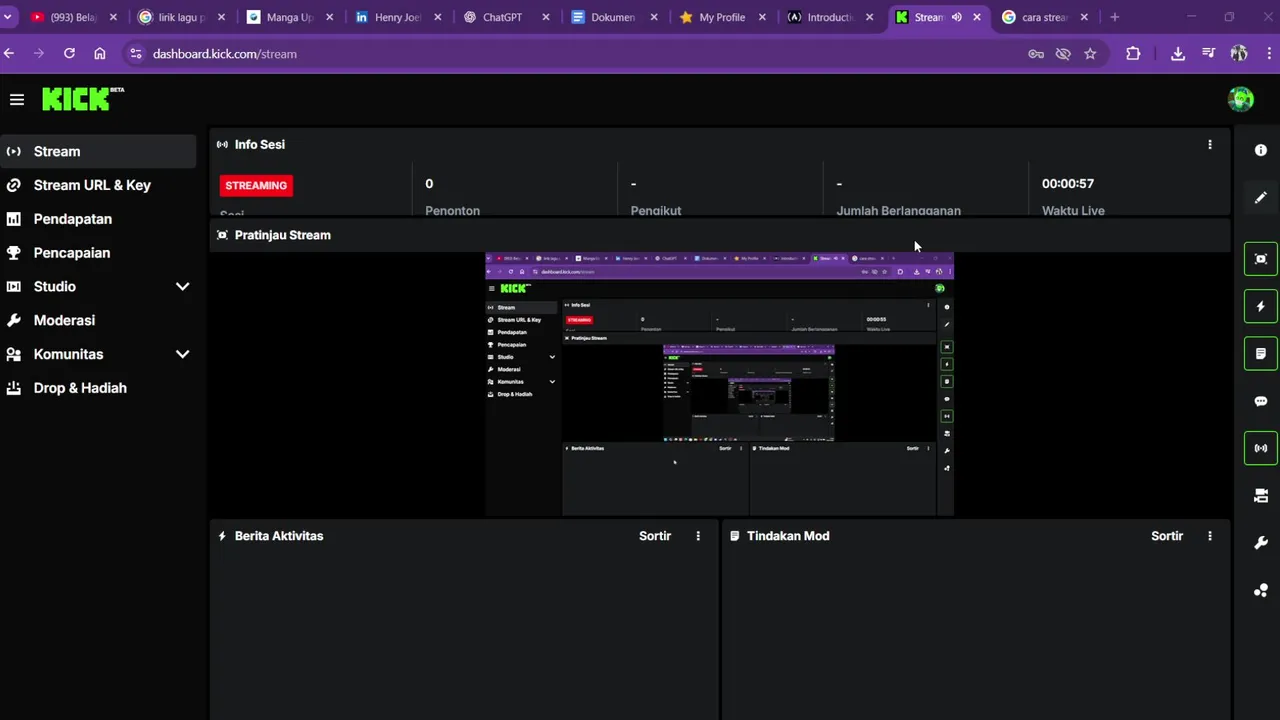Screen dimensions: 1280x720
Task: Reload the page with refresh icon
Action: click(69, 54)
